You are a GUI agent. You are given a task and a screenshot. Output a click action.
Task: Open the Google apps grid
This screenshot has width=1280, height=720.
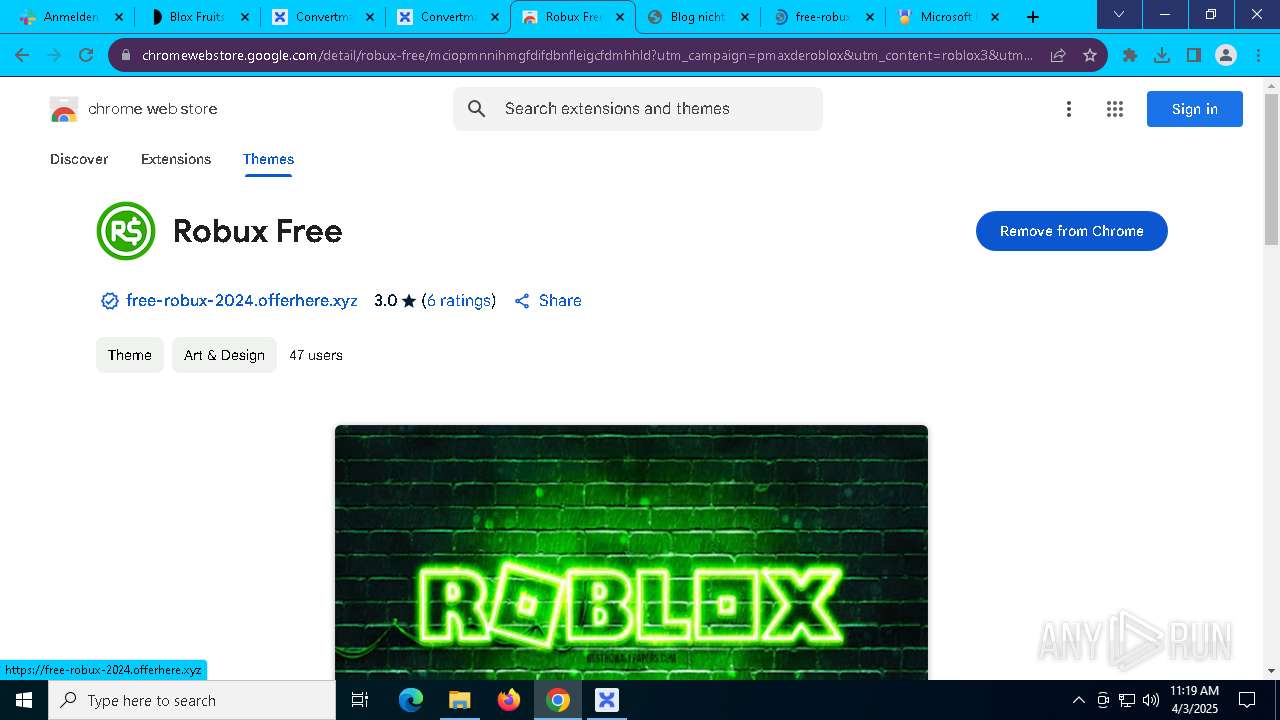point(1115,109)
